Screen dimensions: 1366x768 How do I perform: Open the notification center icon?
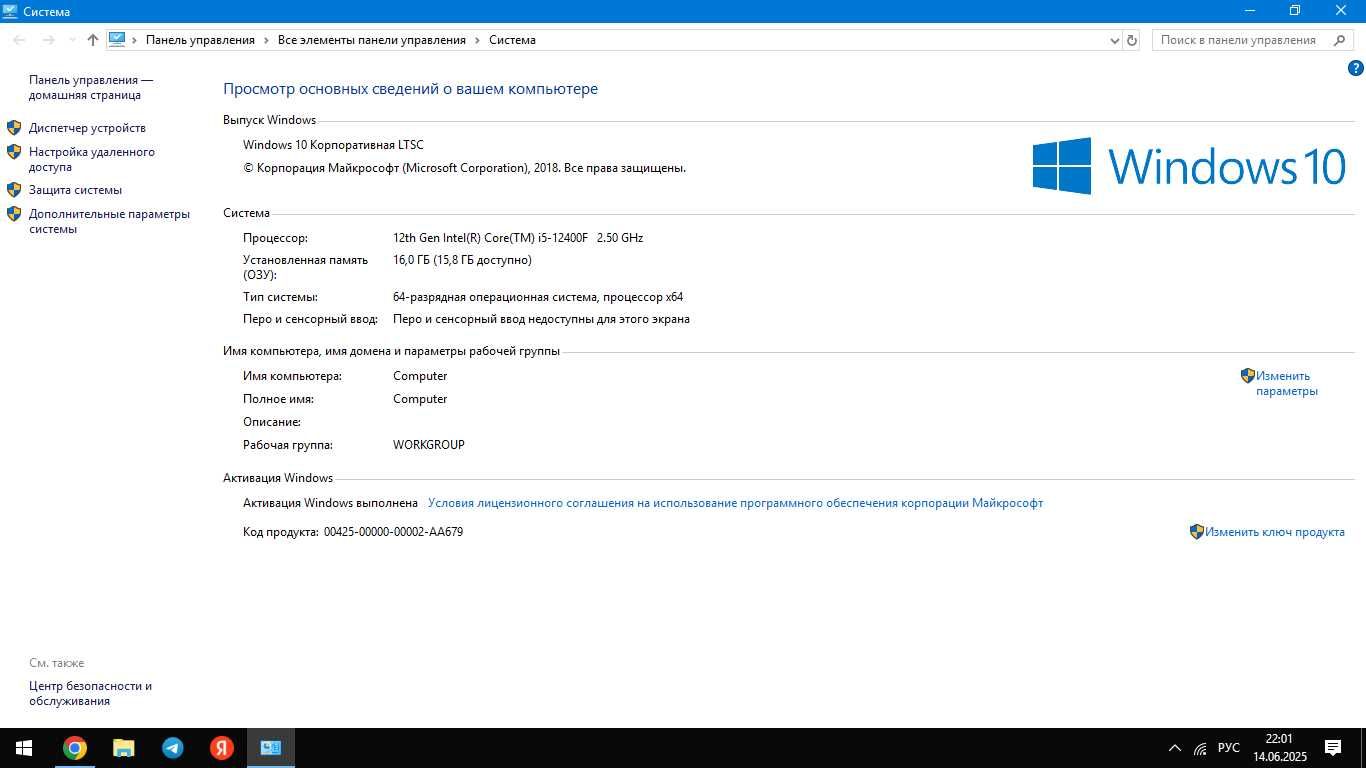pos(1333,748)
